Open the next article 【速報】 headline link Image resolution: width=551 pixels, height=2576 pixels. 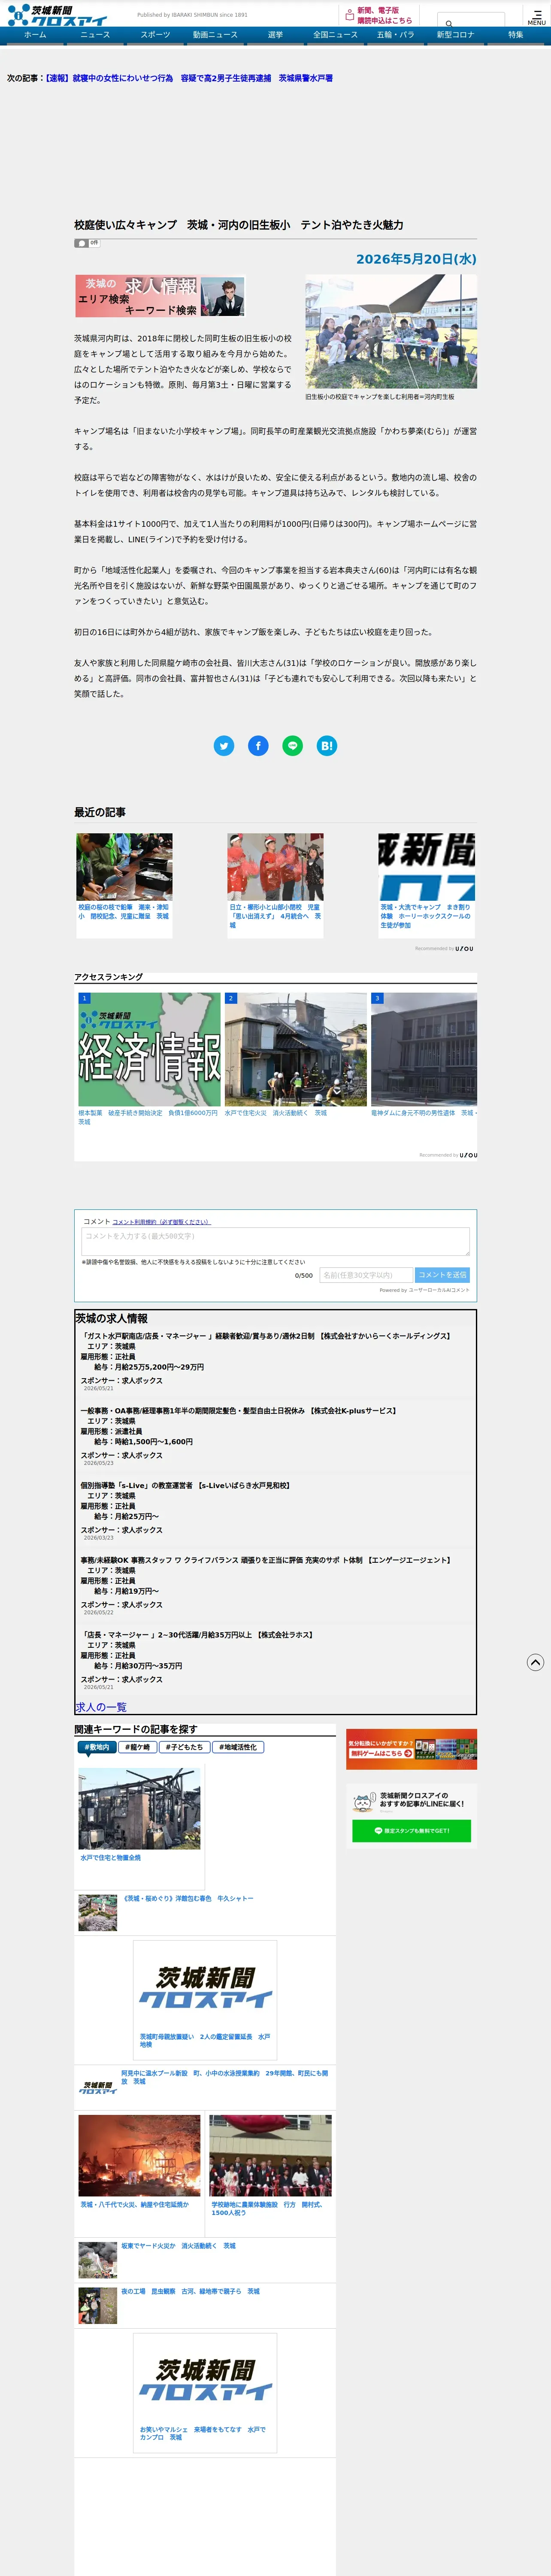[189, 78]
